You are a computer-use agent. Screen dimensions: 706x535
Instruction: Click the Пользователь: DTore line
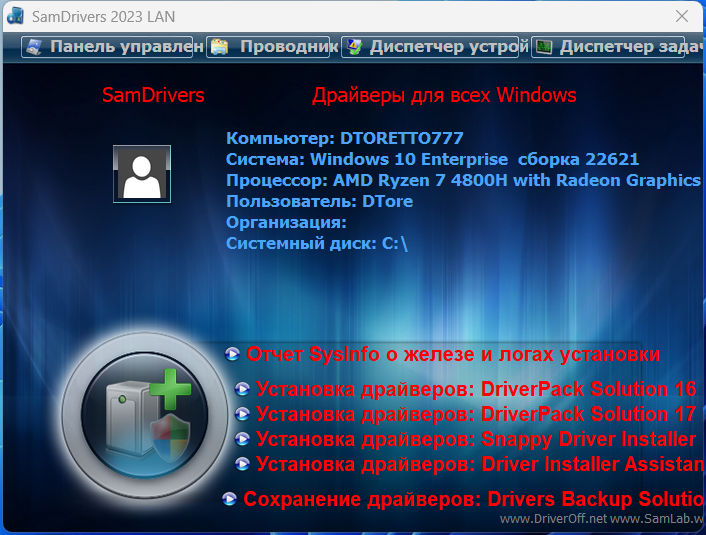pos(319,201)
